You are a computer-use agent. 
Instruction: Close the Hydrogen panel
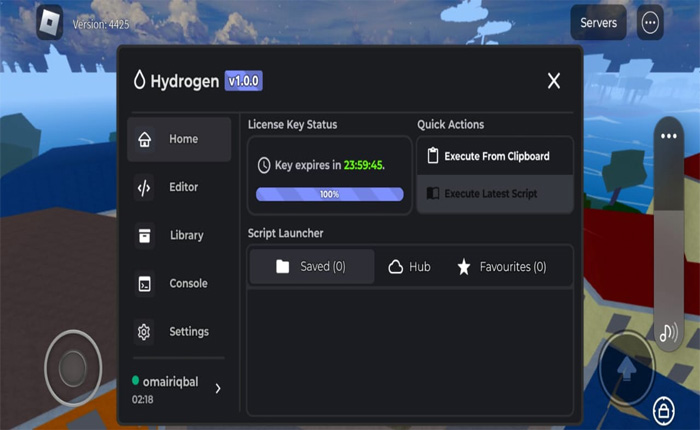coord(554,81)
